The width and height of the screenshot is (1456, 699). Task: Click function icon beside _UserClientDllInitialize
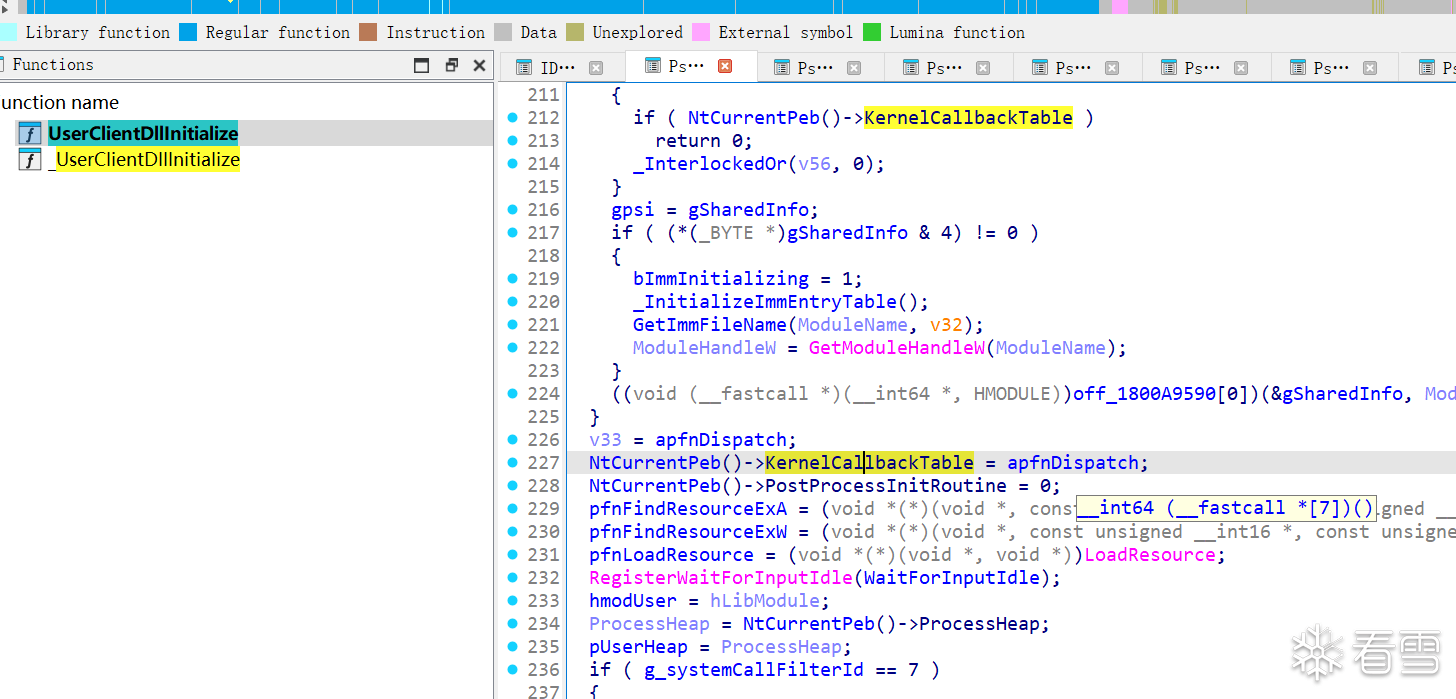[30, 160]
